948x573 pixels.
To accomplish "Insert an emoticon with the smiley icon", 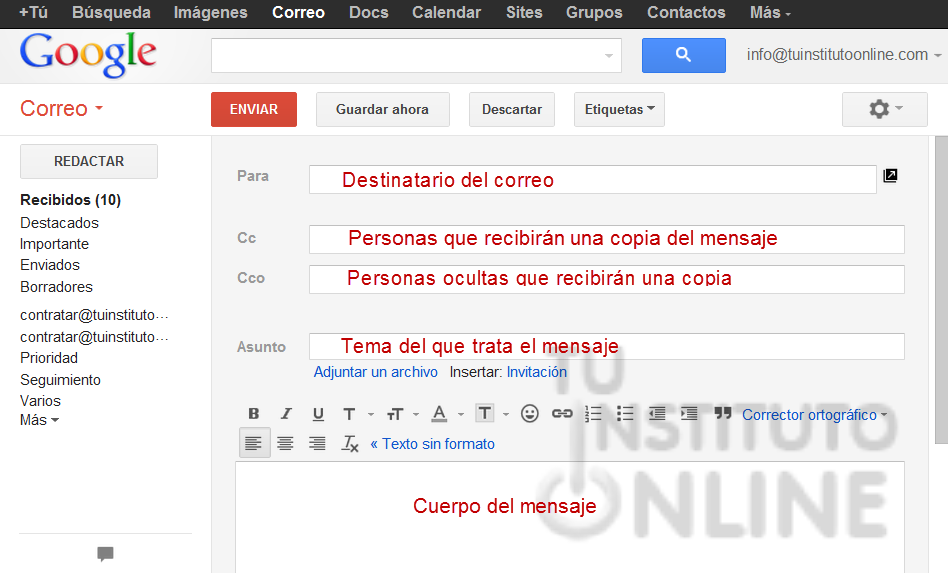I will [x=530, y=413].
